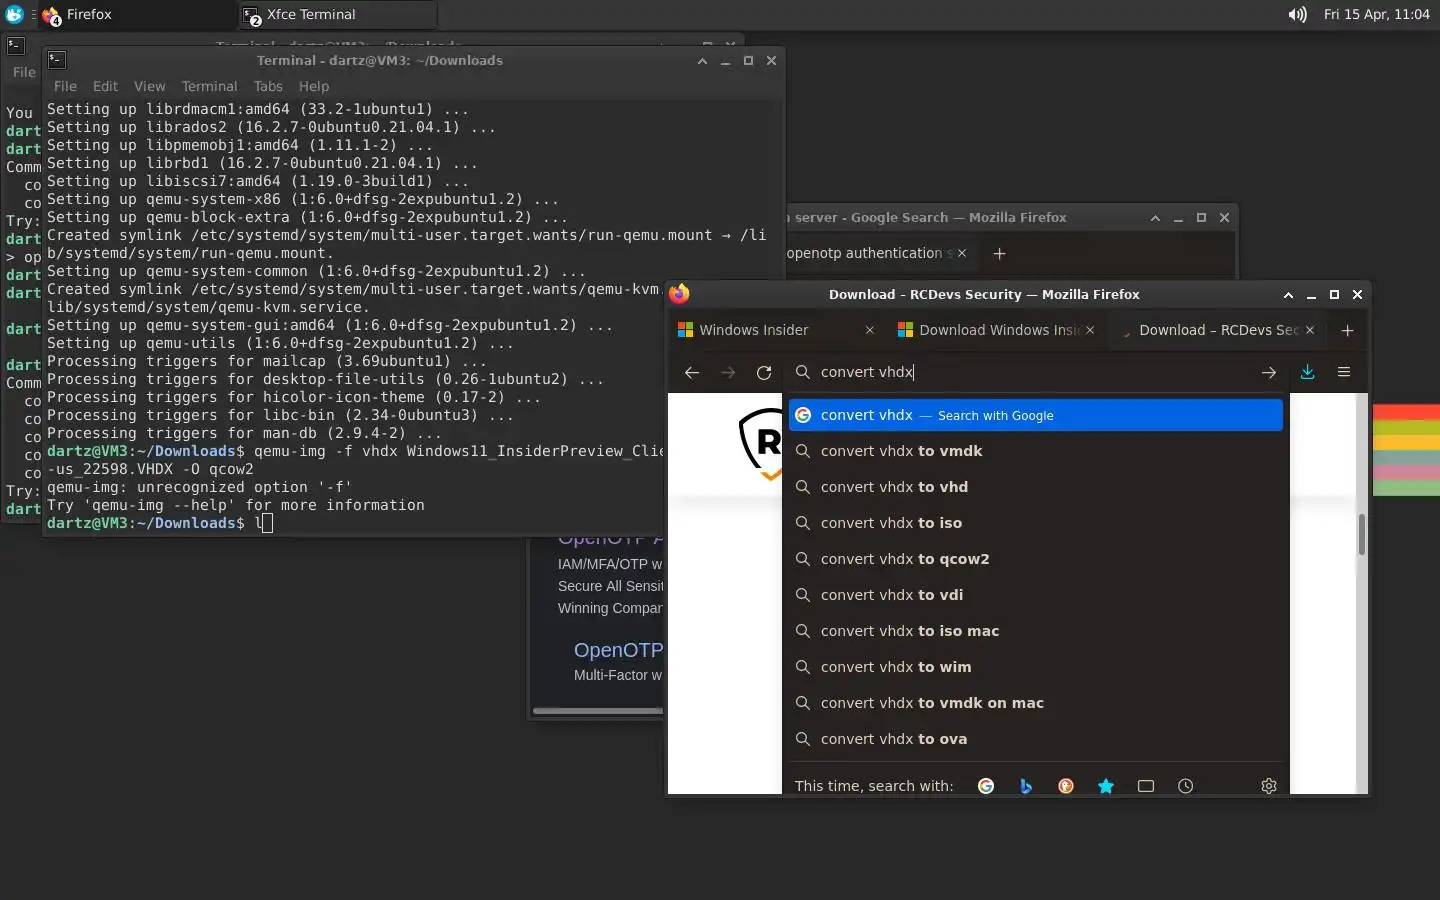Open new tab in background Firefox window
Viewport: 1440px width, 900px height.
point(999,253)
